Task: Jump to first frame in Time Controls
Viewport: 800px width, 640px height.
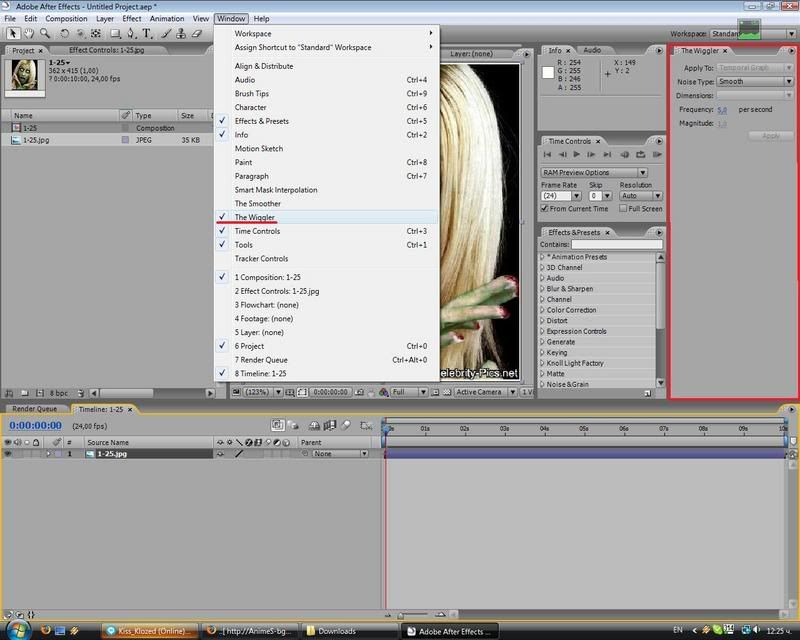Action: 547,155
